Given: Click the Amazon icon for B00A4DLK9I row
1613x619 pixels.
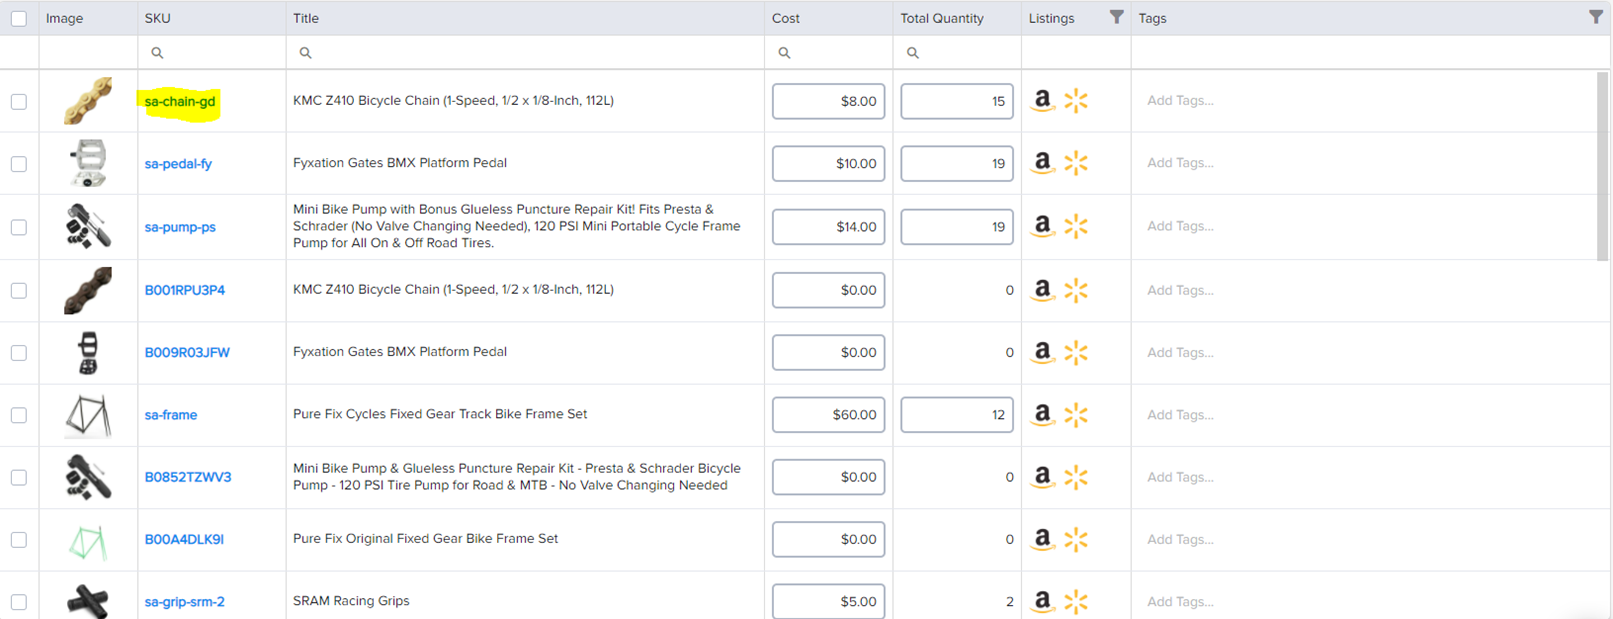Looking at the screenshot, I should pyautogui.click(x=1042, y=539).
